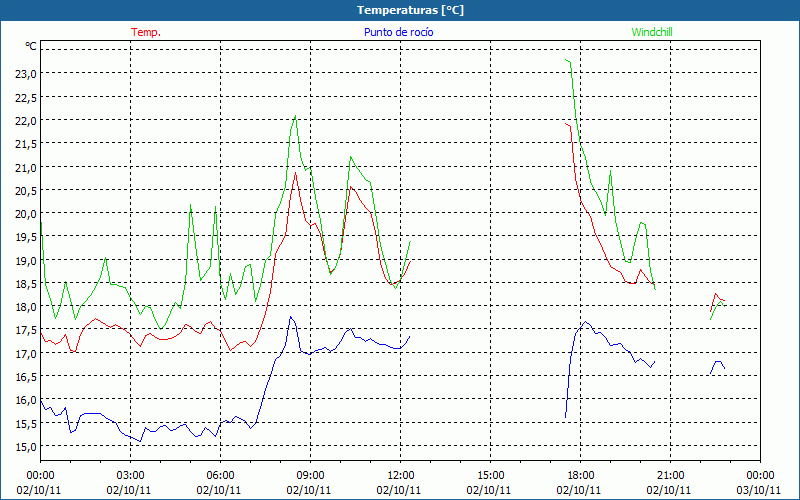Click the red Temp. legend label
Viewport: 800px width, 500px height.
point(146,32)
